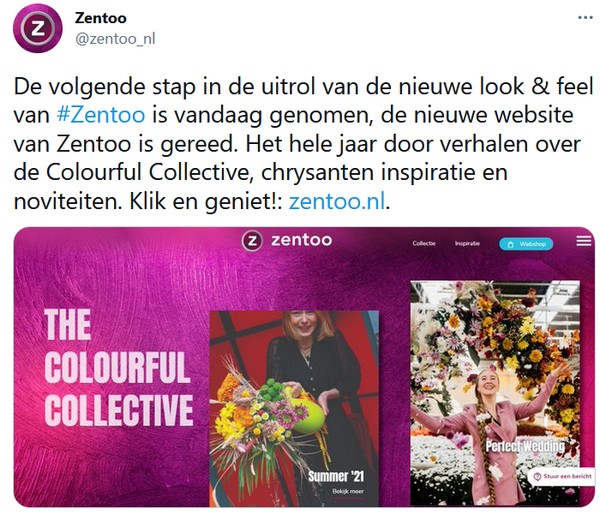Open the Collectie menu item
This screenshot has width=600, height=515.
click(424, 243)
